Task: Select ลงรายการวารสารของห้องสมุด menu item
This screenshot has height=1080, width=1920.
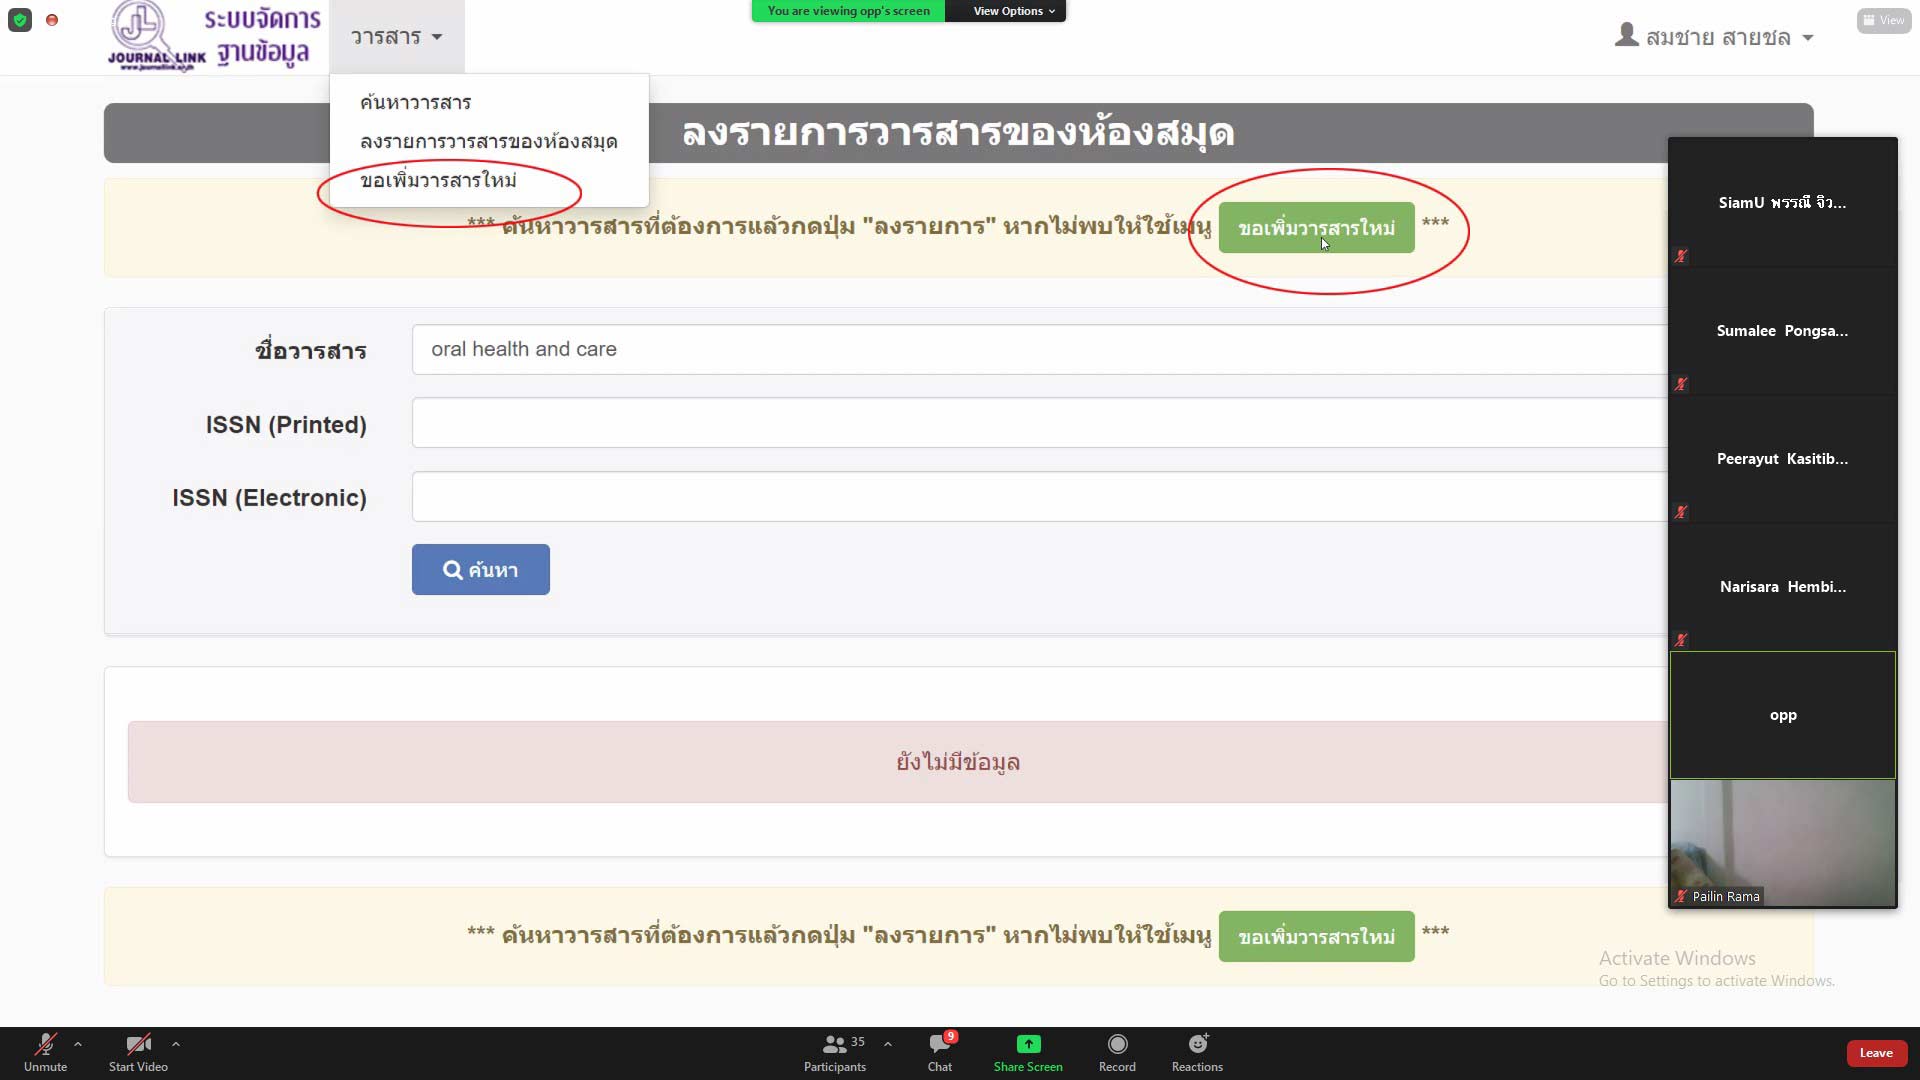Action: [488, 141]
